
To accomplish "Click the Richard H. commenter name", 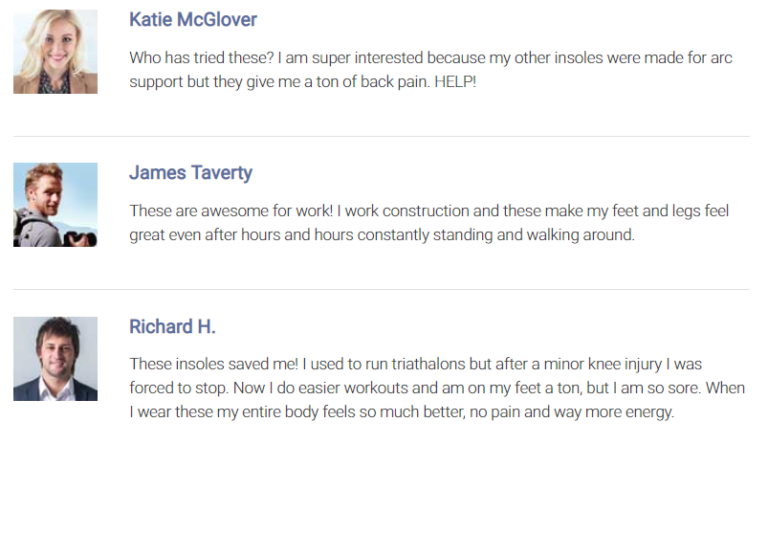I will pyautogui.click(x=172, y=326).
